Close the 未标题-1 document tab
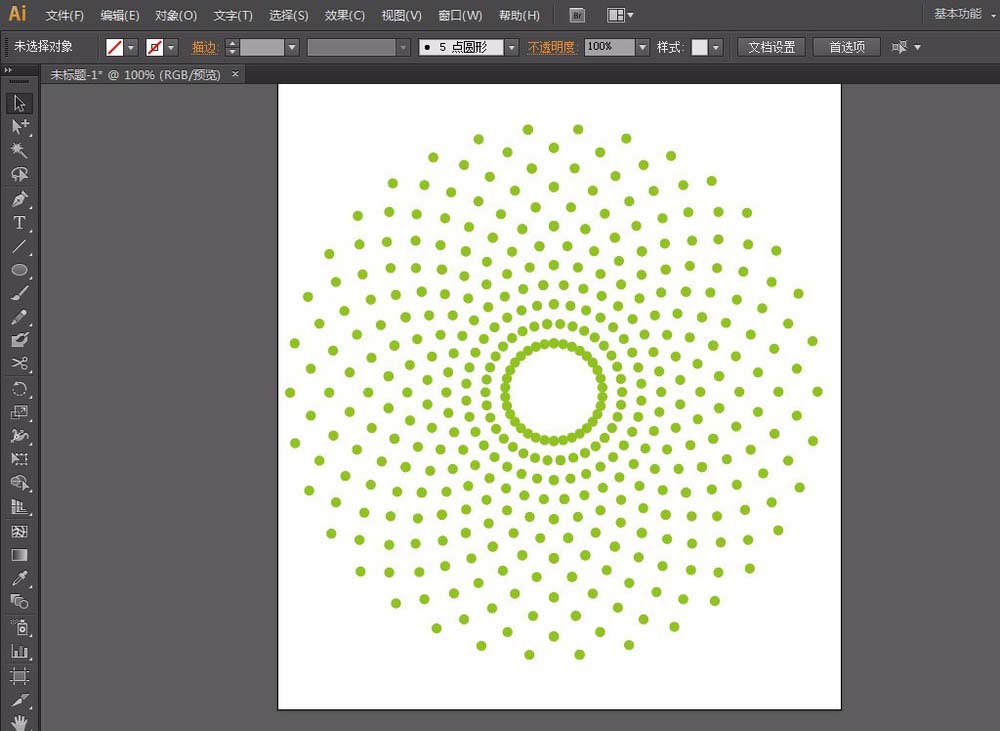1000x731 pixels. [235, 74]
